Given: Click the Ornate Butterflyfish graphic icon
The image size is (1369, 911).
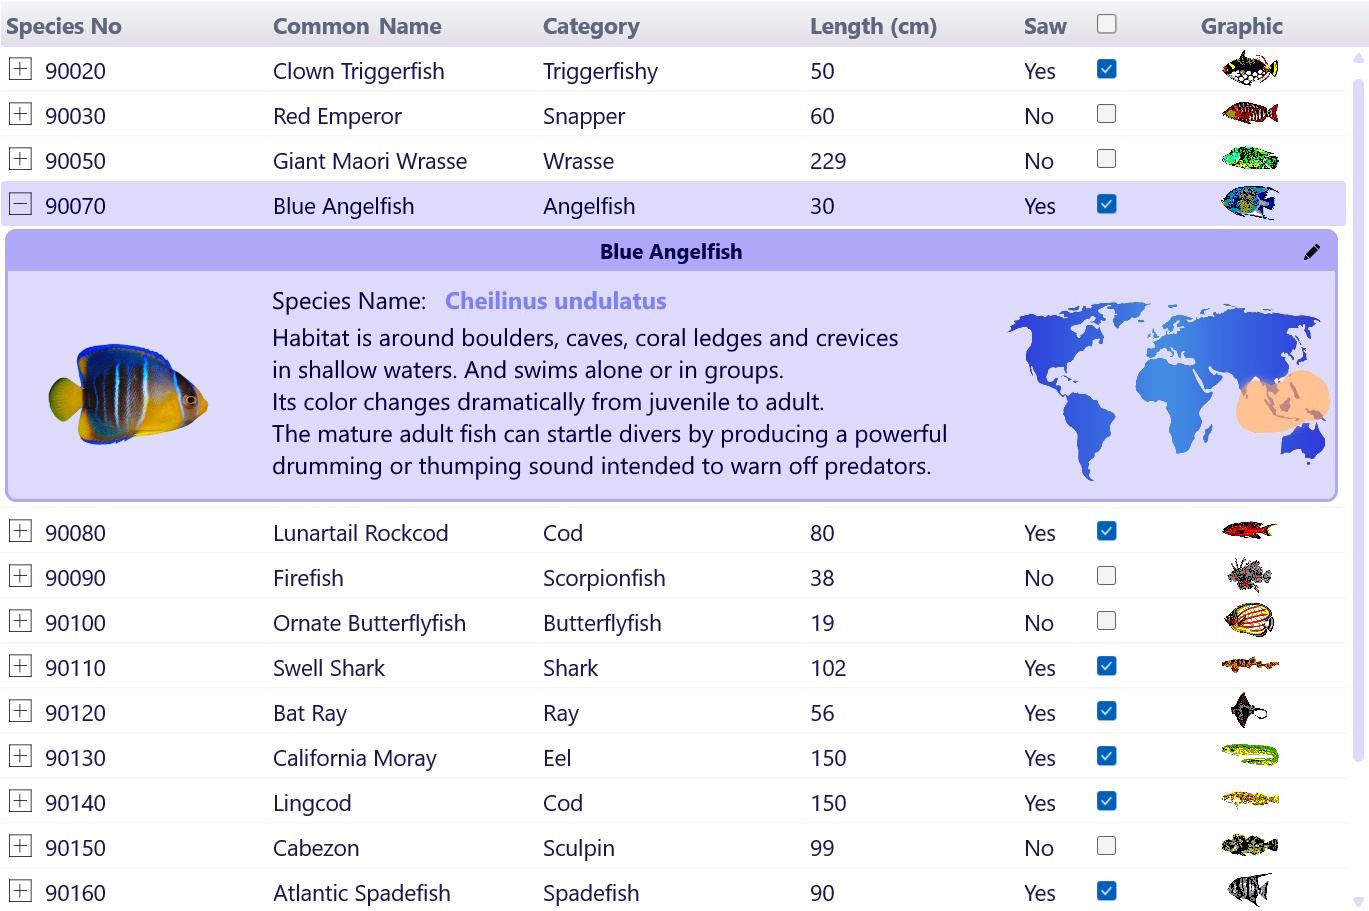Looking at the screenshot, I should [1249, 621].
